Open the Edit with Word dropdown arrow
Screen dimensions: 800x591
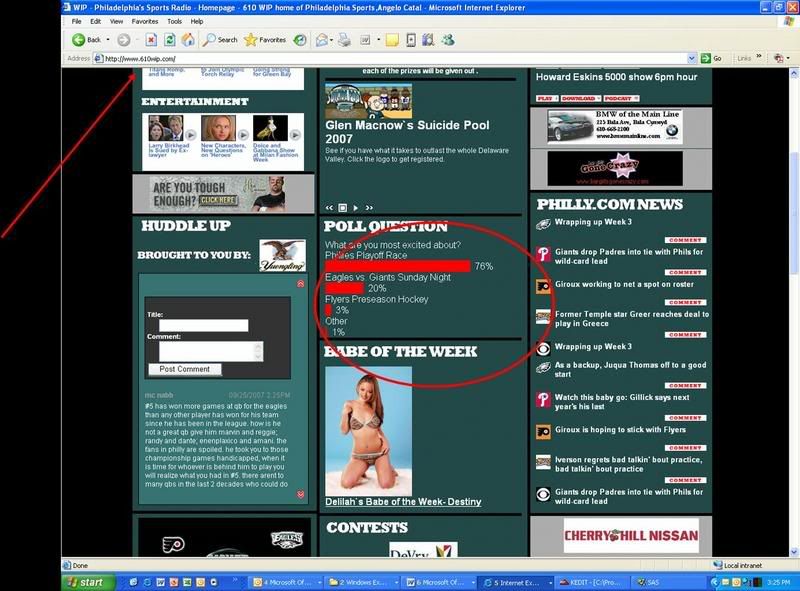(x=379, y=40)
